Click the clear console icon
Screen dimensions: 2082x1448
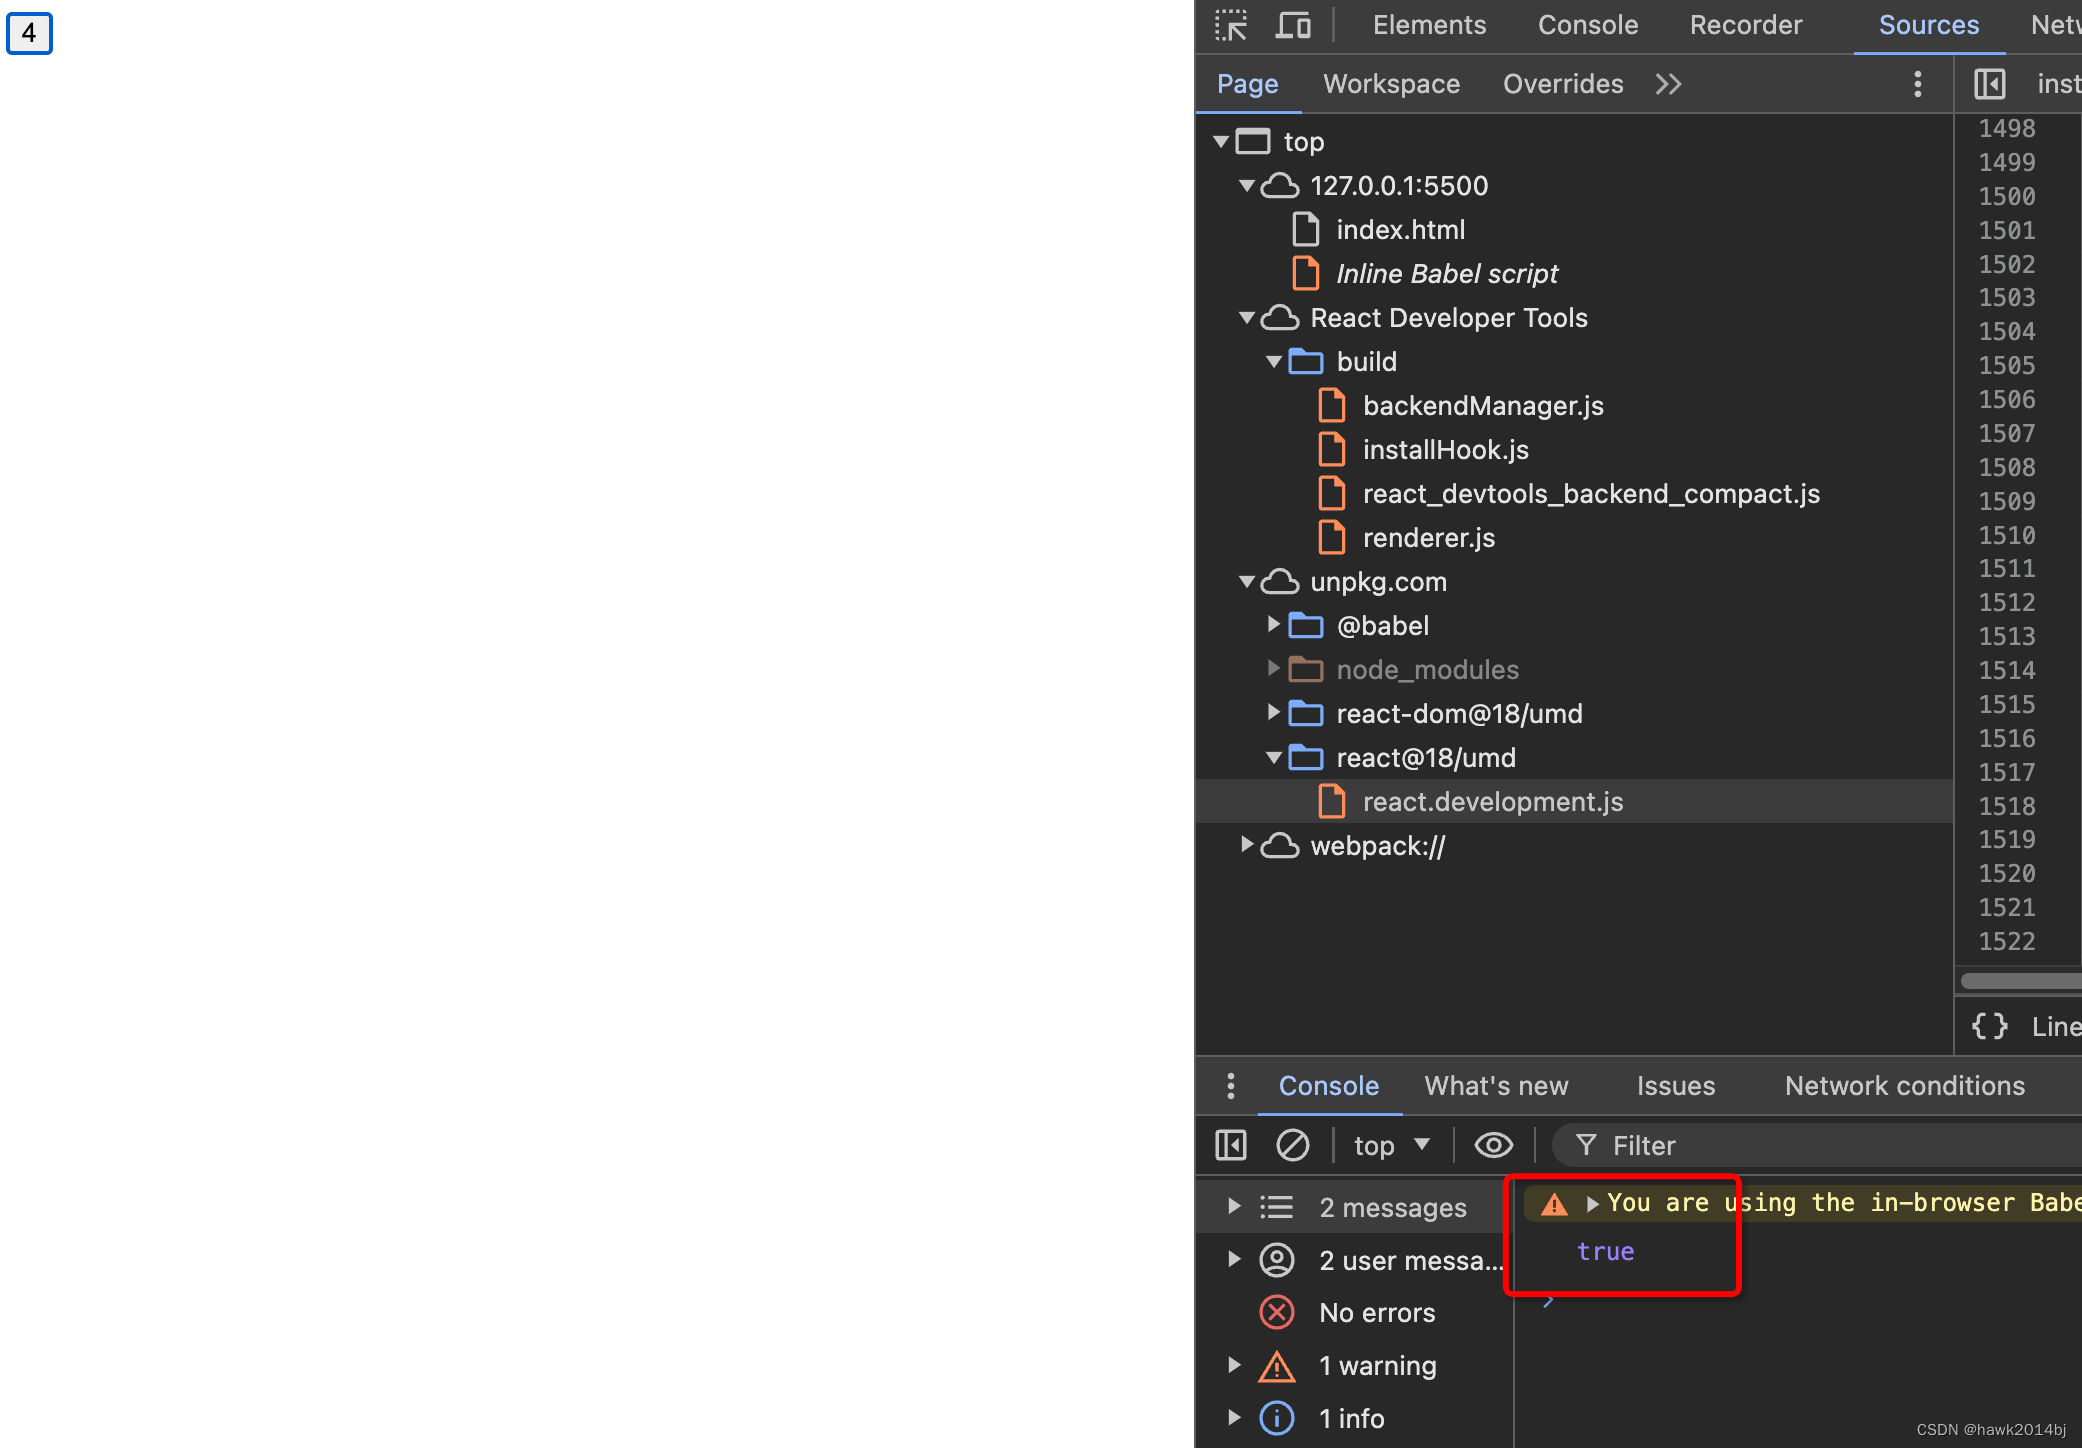point(1292,1145)
